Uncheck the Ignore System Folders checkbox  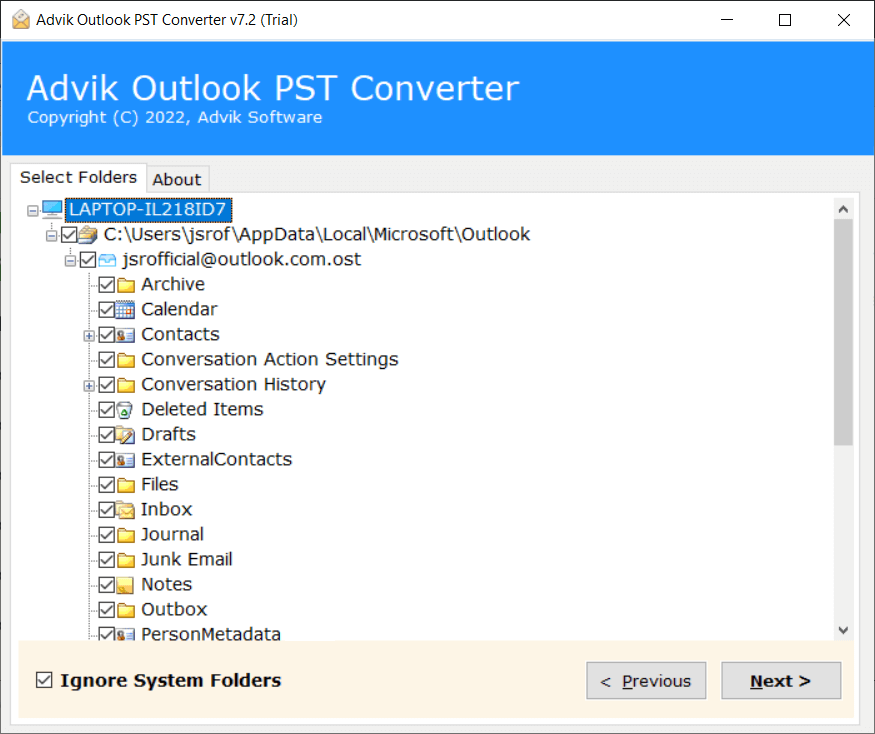[x=44, y=680]
